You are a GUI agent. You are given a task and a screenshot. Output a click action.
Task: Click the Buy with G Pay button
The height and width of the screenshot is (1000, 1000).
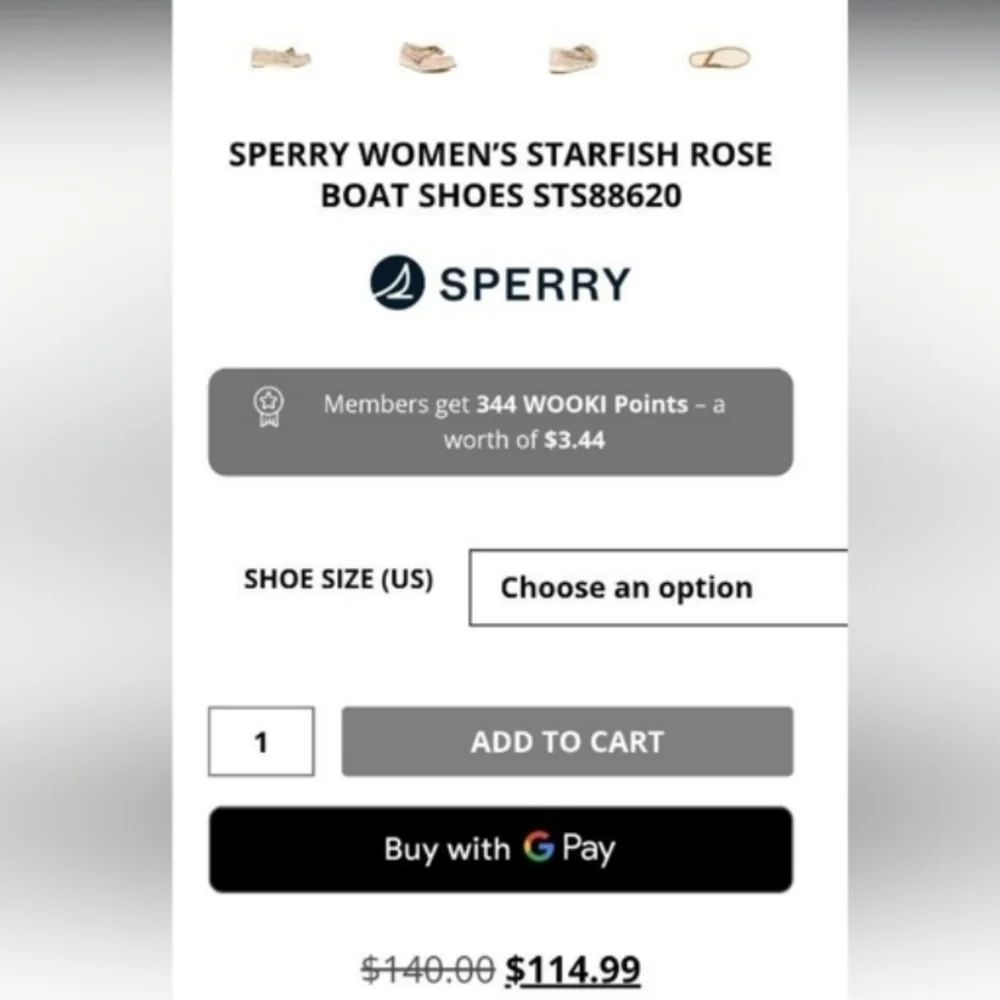(500, 849)
